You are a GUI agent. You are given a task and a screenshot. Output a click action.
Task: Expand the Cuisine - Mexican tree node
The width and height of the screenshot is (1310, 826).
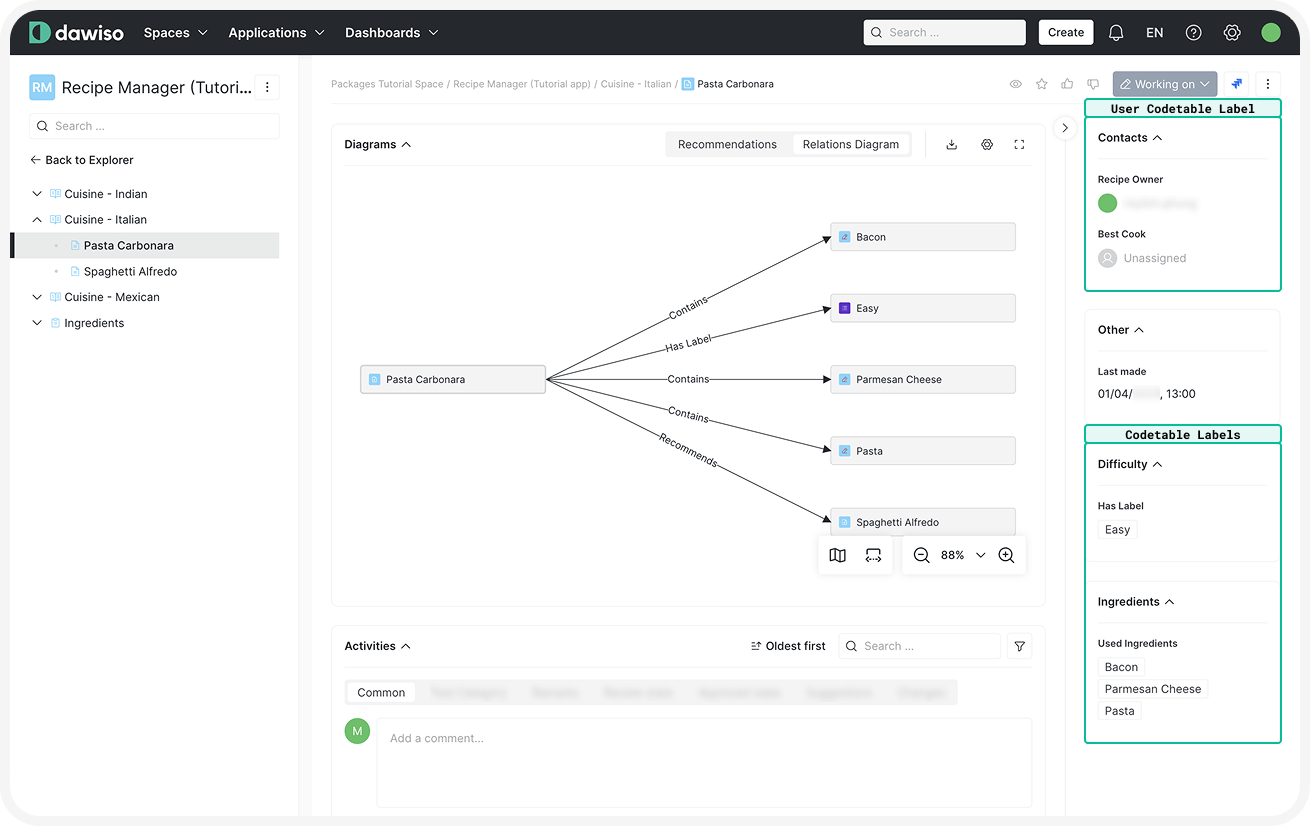[x=37, y=297]
